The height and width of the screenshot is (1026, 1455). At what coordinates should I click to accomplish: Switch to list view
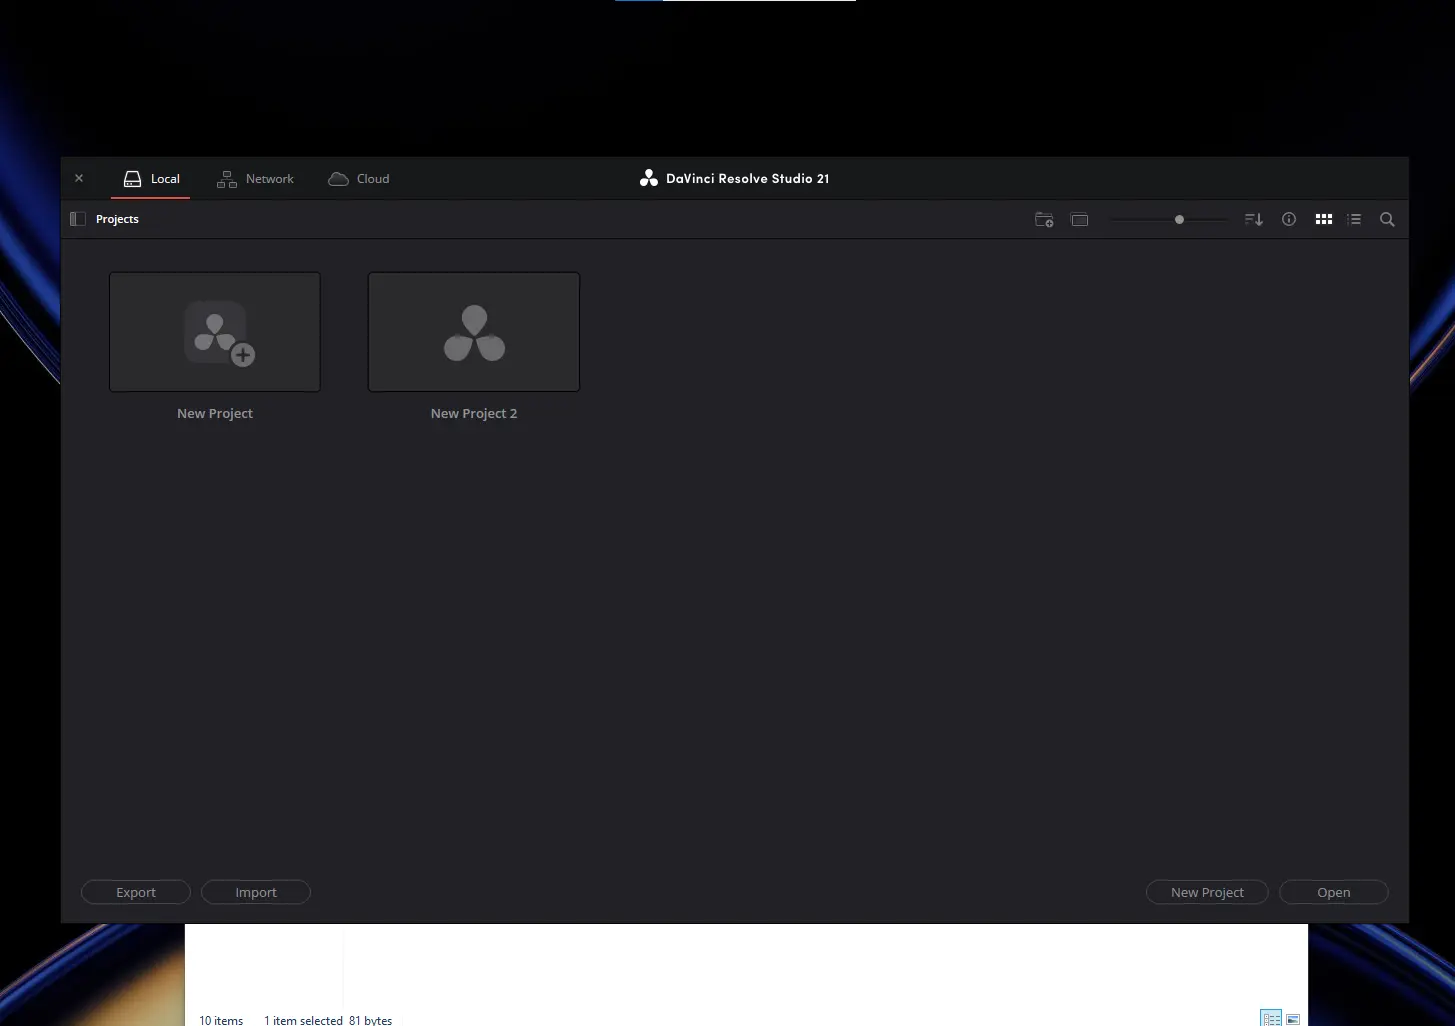pyautogui.click(x=1355, y=219)
